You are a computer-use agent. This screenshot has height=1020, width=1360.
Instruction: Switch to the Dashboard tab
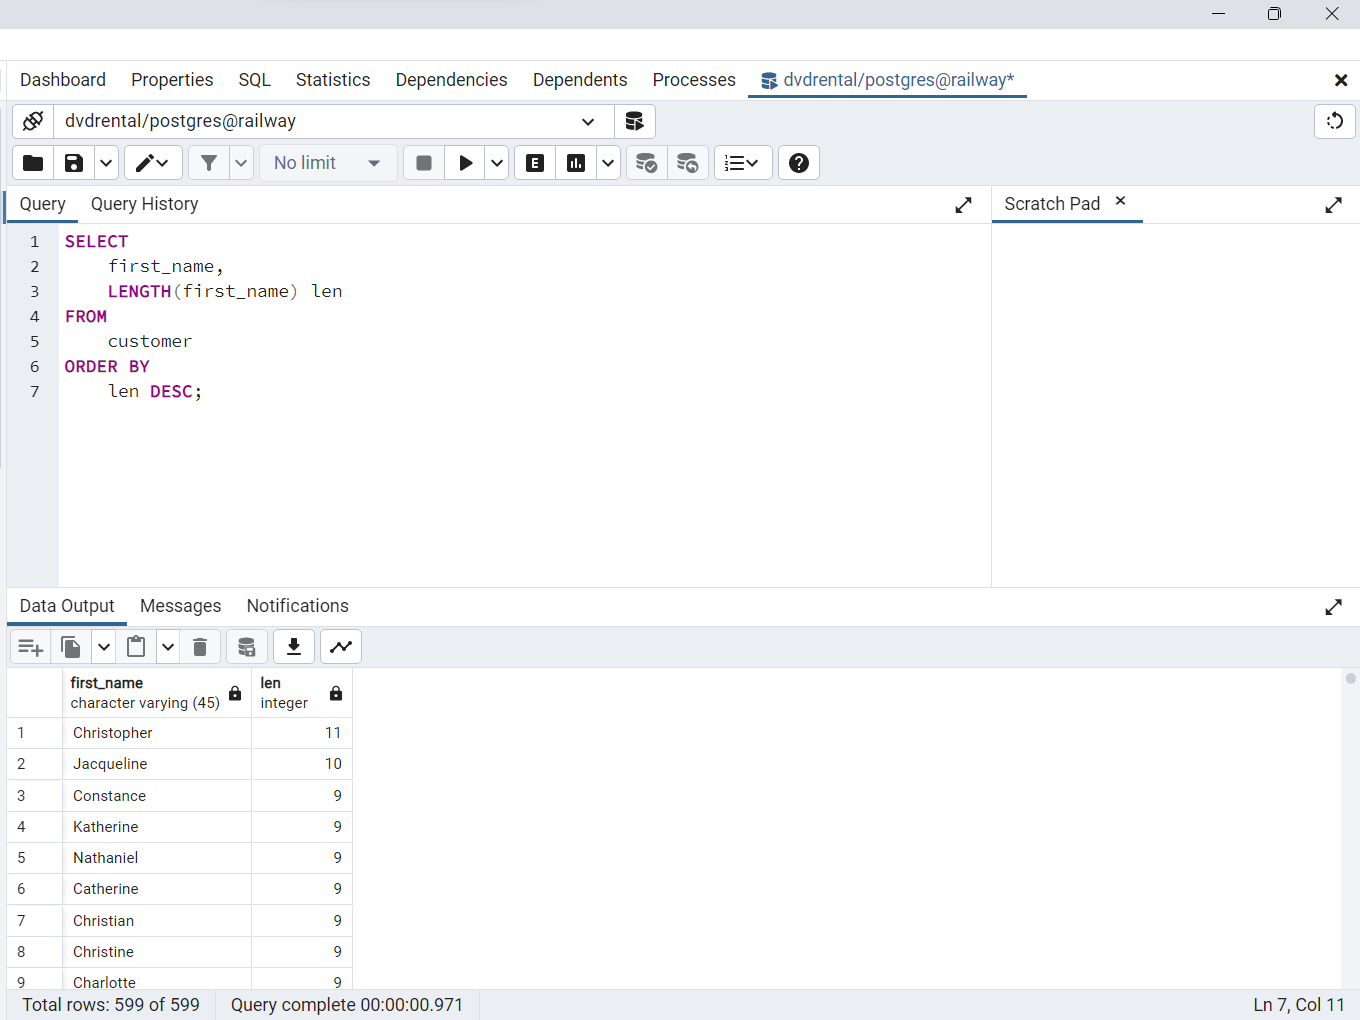[63, 80]
